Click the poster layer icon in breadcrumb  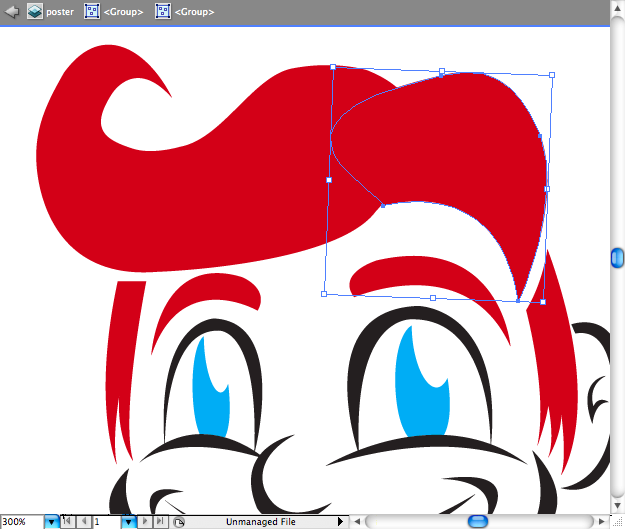click(x=35, y=11)
